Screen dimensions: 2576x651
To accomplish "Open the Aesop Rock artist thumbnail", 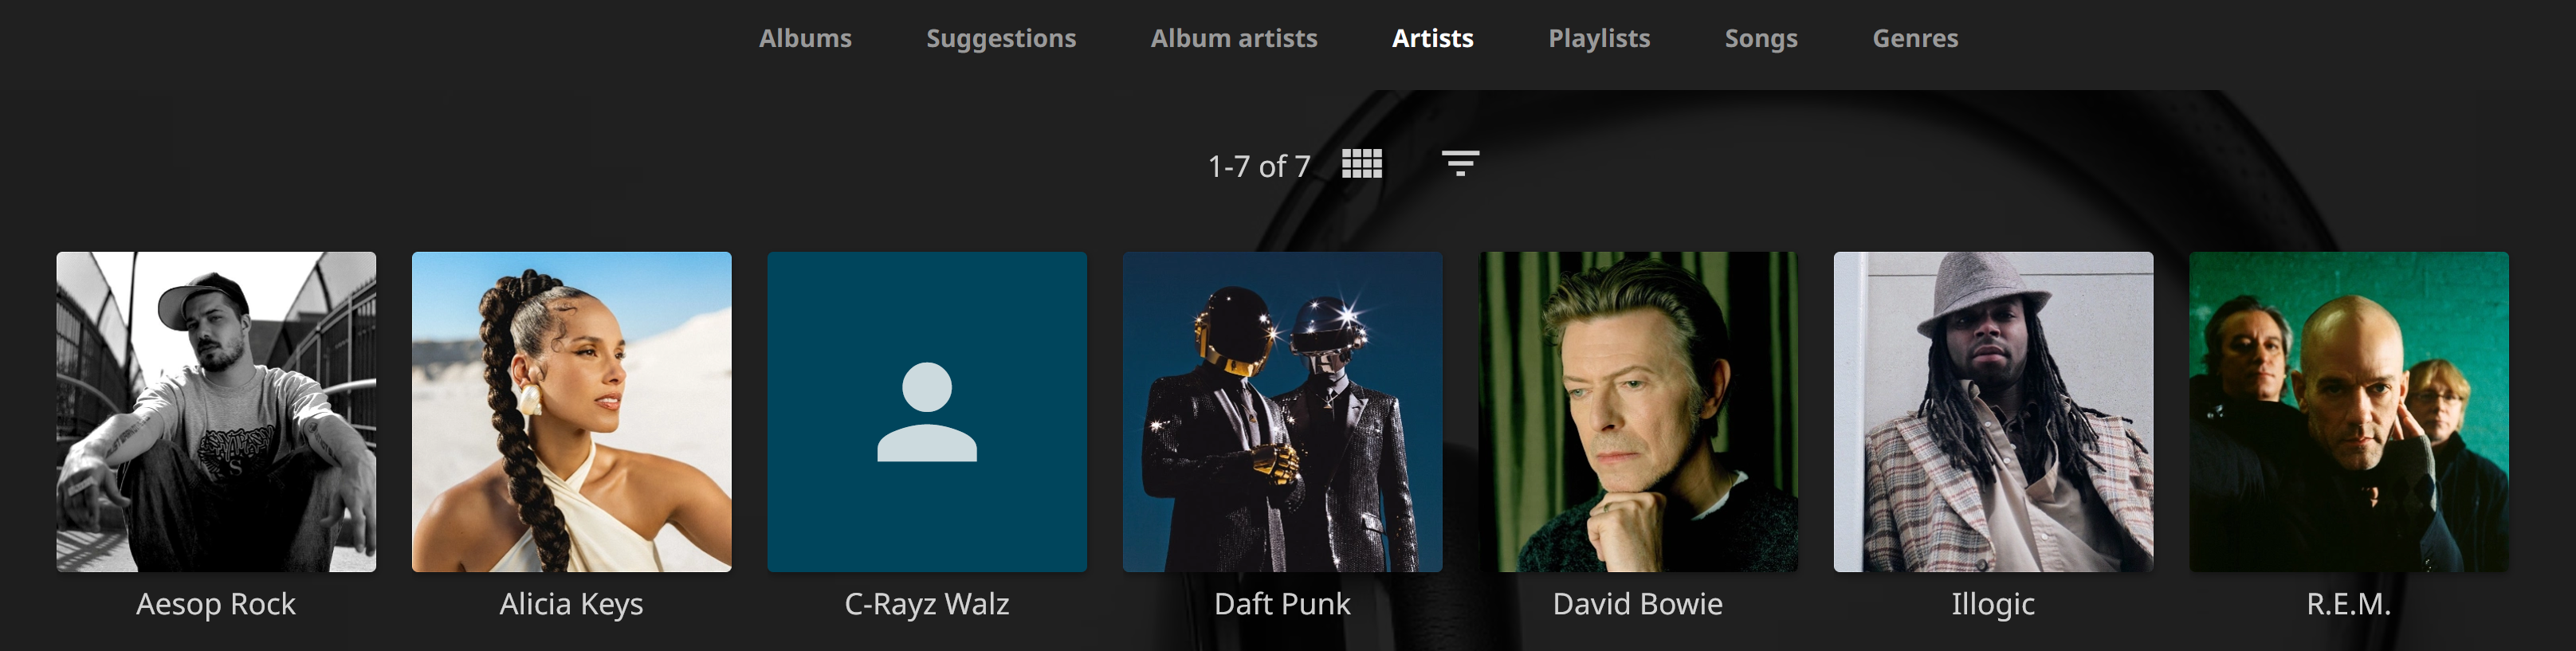I will point(216,411).
